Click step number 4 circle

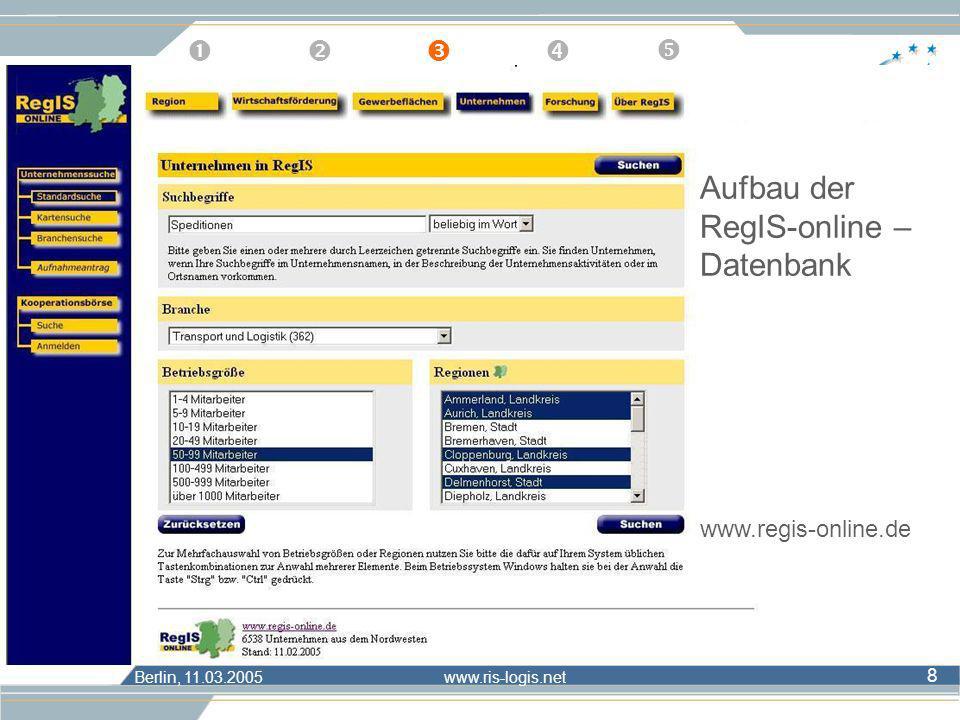click(557, 50)
